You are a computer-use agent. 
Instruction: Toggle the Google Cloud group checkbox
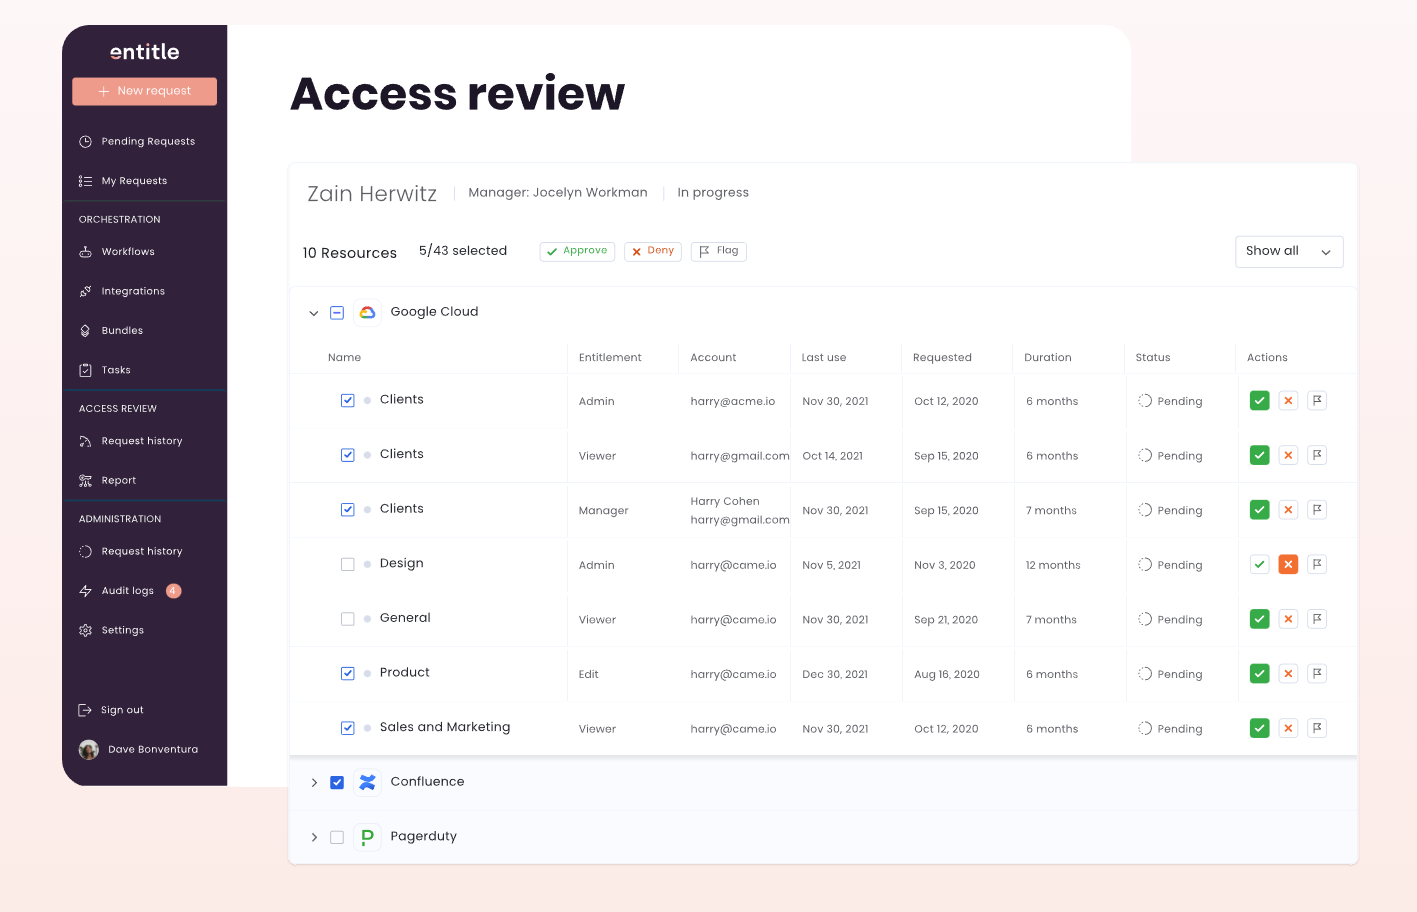click(x=337, y=313)
